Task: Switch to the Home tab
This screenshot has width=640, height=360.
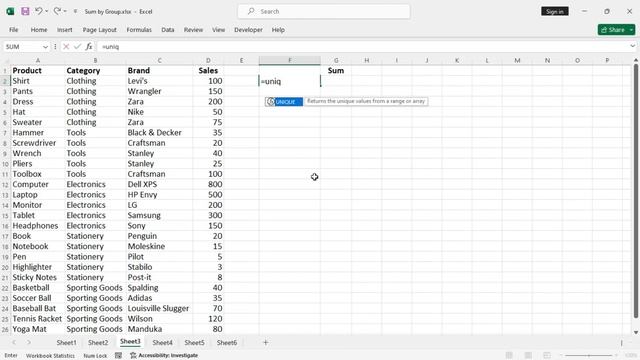Action: [39, 30]
